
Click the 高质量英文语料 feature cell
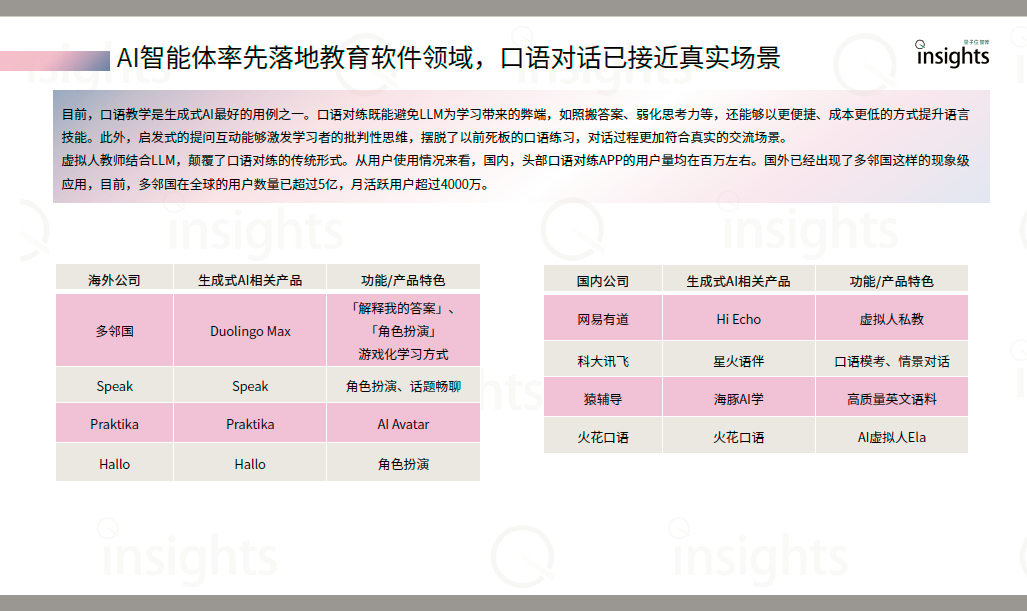[891, 399]
